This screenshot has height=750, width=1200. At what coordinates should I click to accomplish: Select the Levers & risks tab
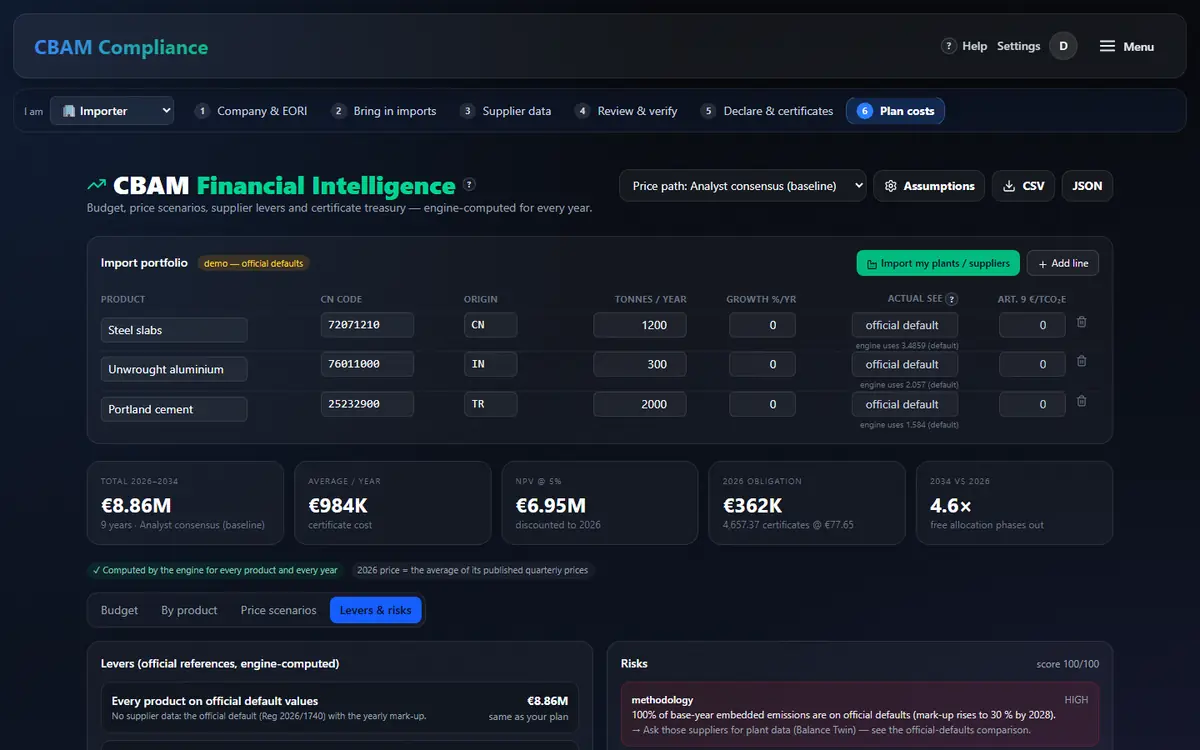376,610
